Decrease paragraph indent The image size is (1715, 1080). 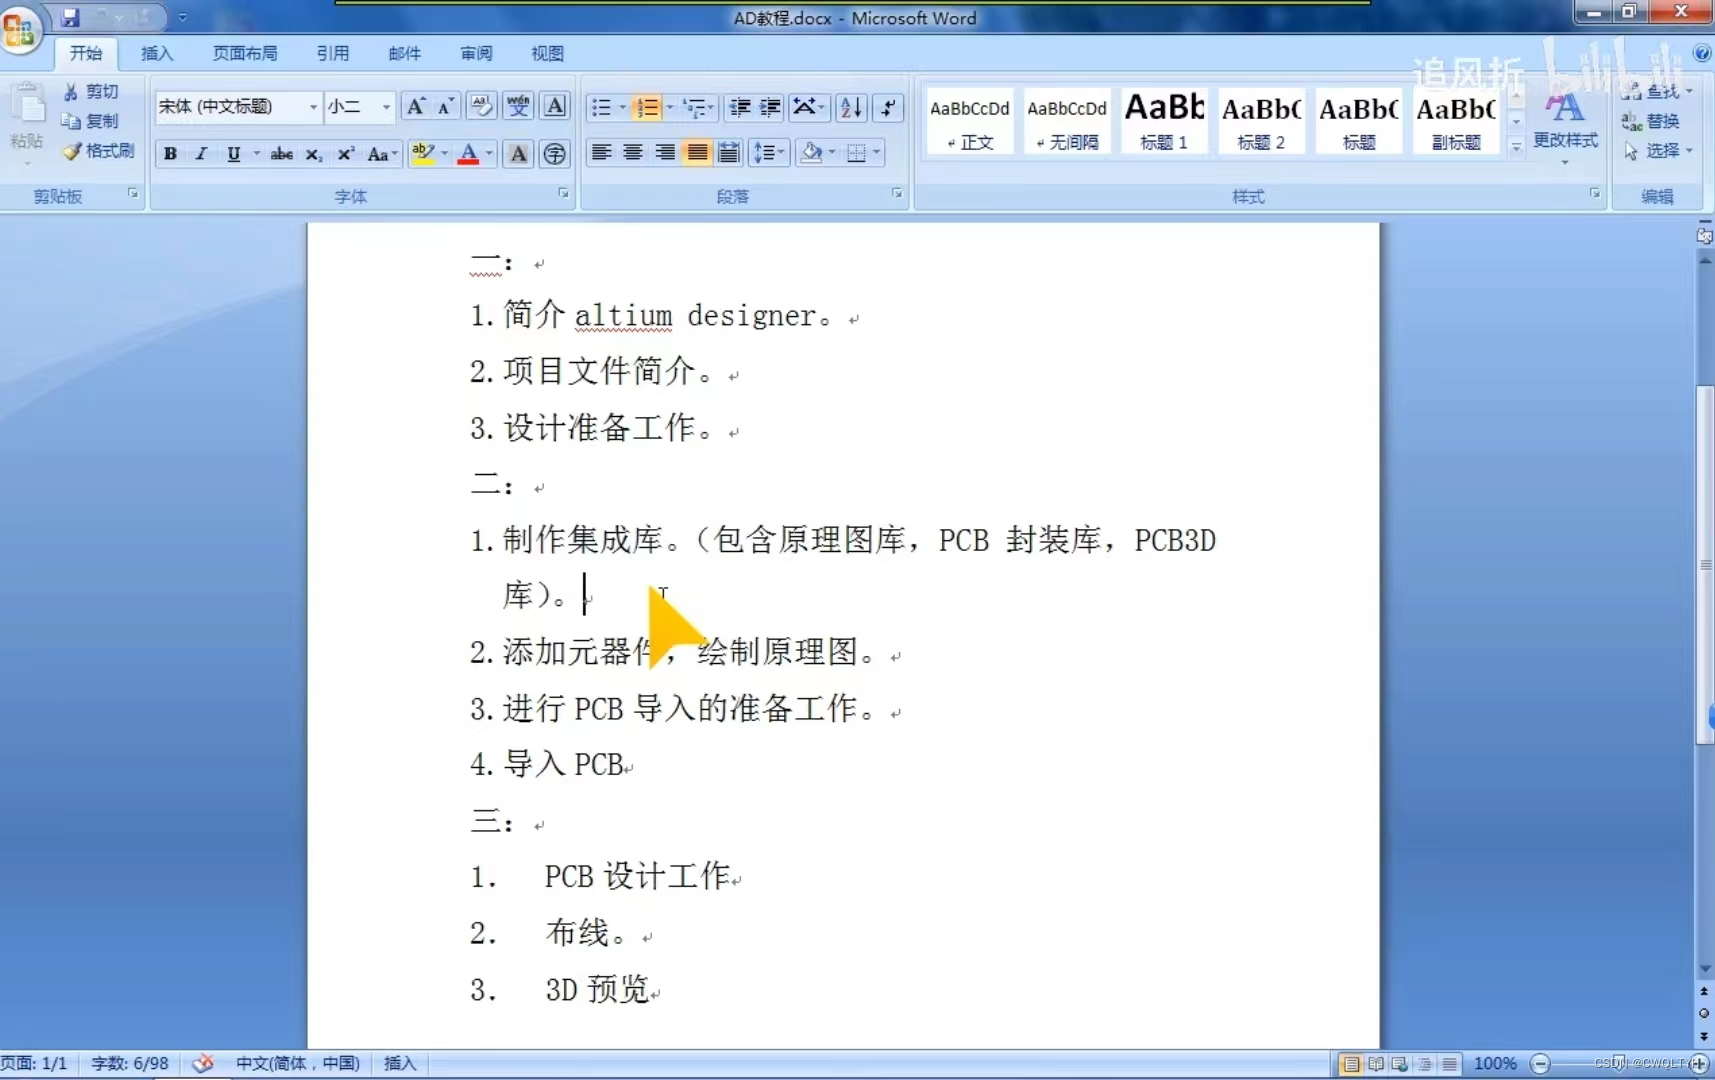click(740, 107)
